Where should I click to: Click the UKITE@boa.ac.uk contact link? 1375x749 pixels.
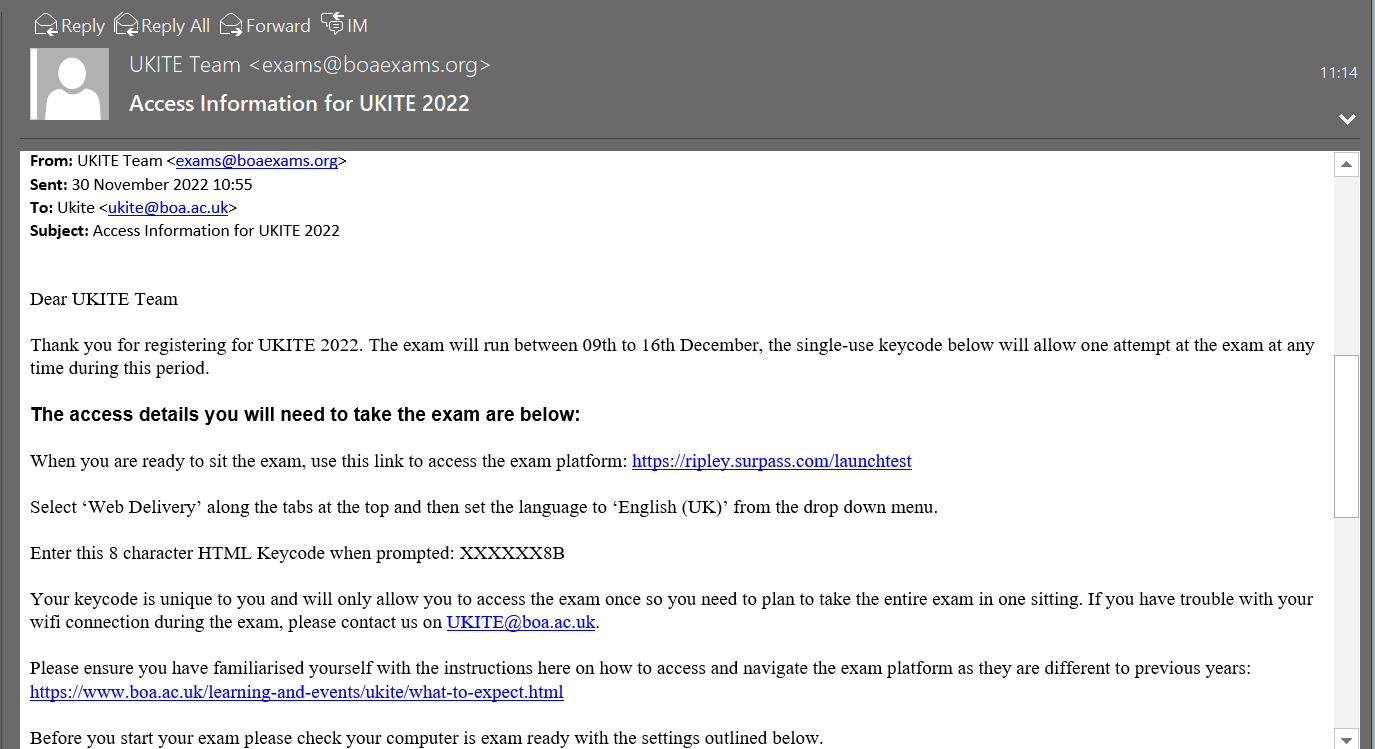click(521, 622)
